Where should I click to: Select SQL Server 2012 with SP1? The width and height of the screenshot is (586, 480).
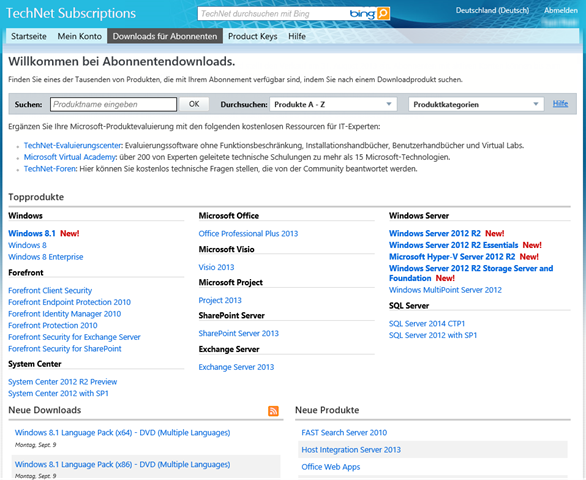[x=433, y=335]
